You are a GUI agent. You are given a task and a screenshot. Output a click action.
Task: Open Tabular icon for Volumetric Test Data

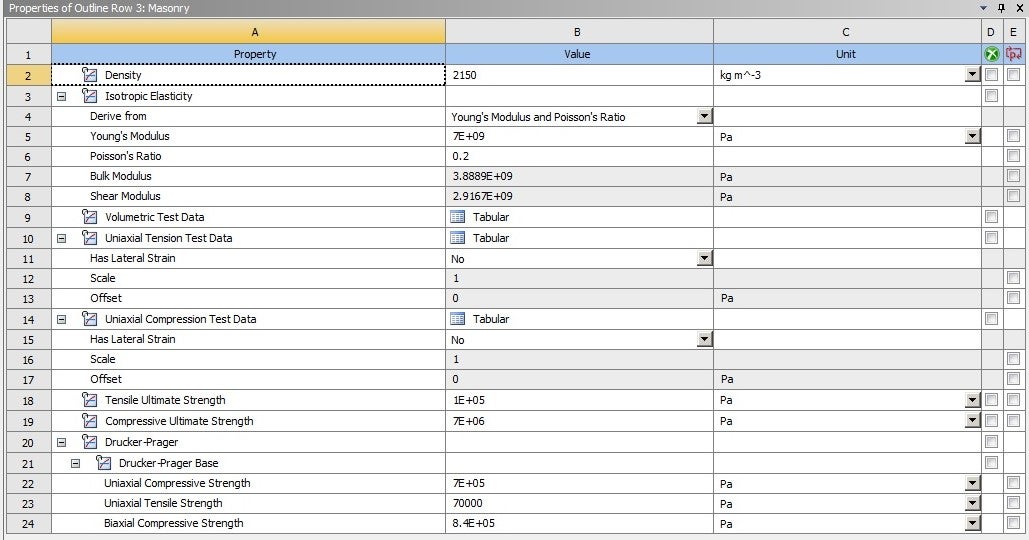pos(458,217)
